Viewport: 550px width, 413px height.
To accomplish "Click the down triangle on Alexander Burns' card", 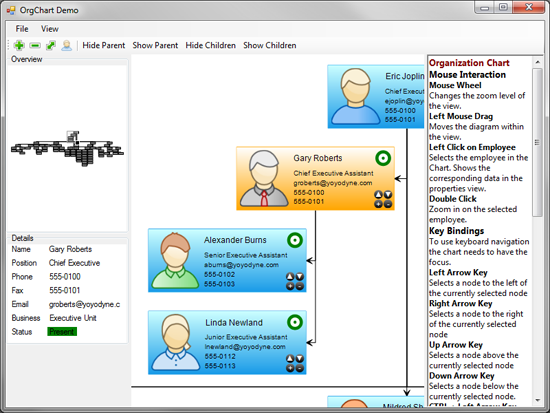I will click(300, 277).
